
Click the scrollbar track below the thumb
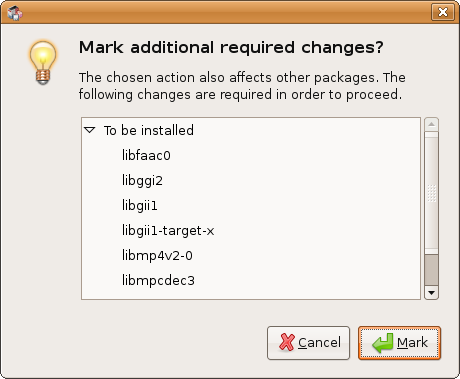pos(431,270)
